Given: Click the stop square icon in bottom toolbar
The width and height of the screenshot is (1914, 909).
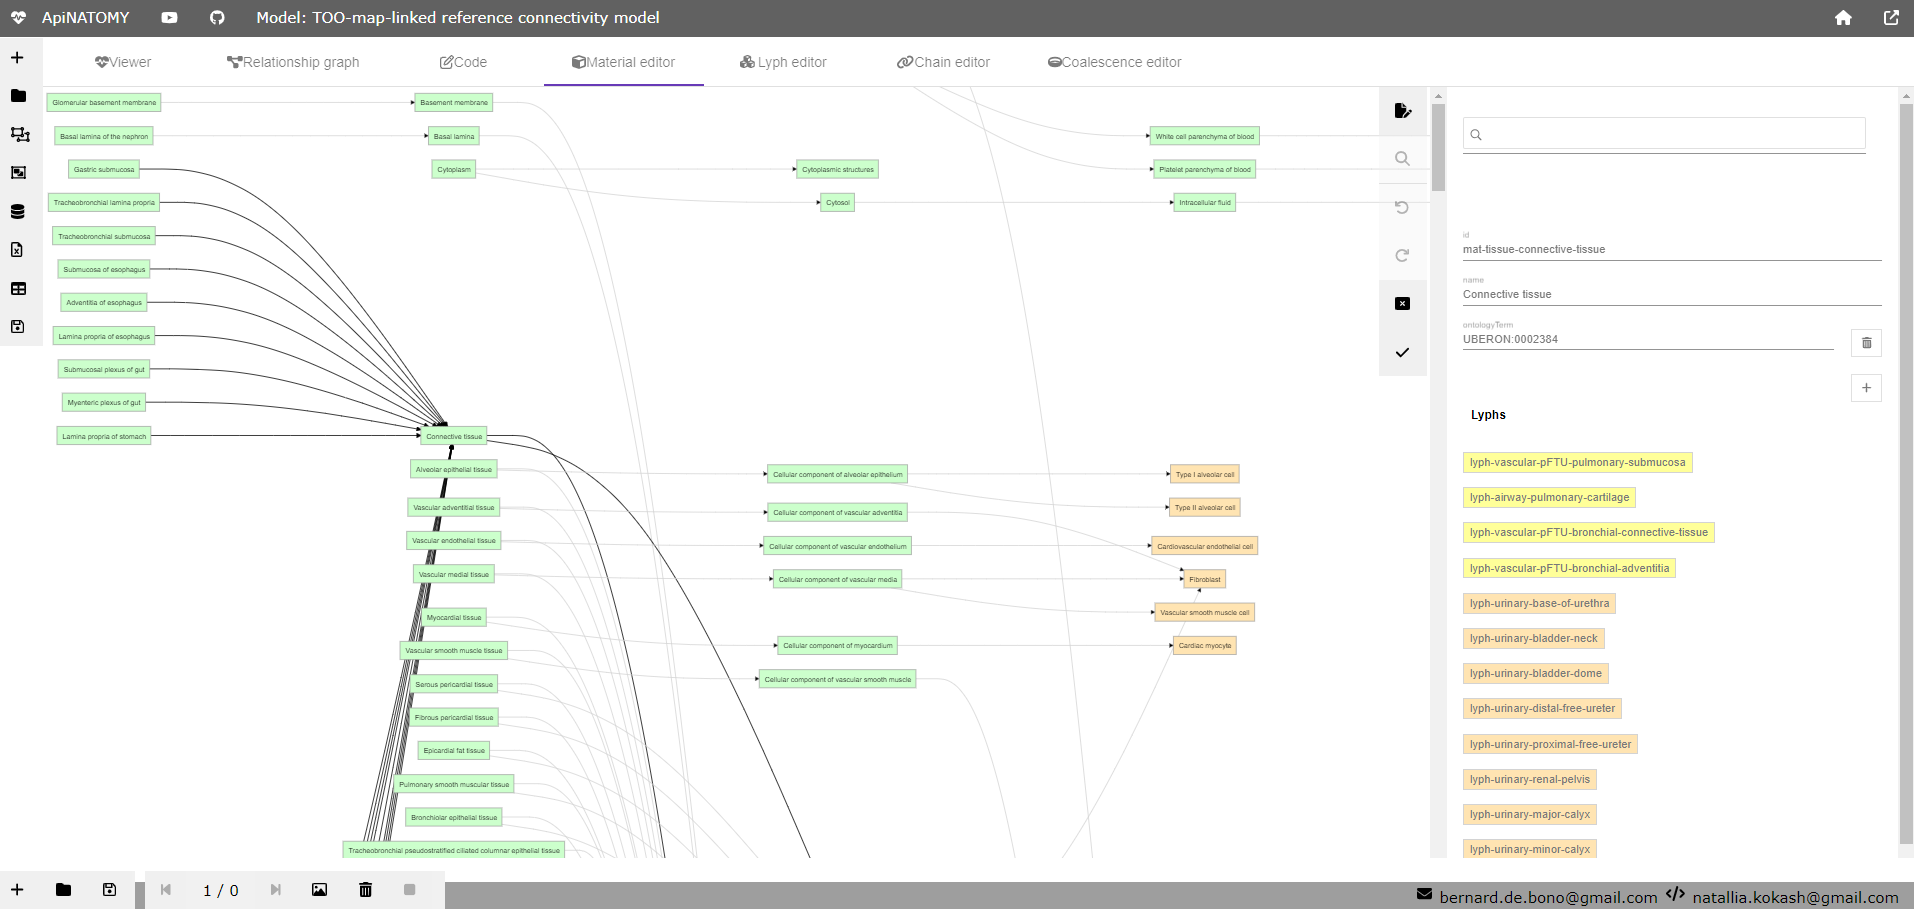Looking at the screenshot, I should tap(409, 890).
